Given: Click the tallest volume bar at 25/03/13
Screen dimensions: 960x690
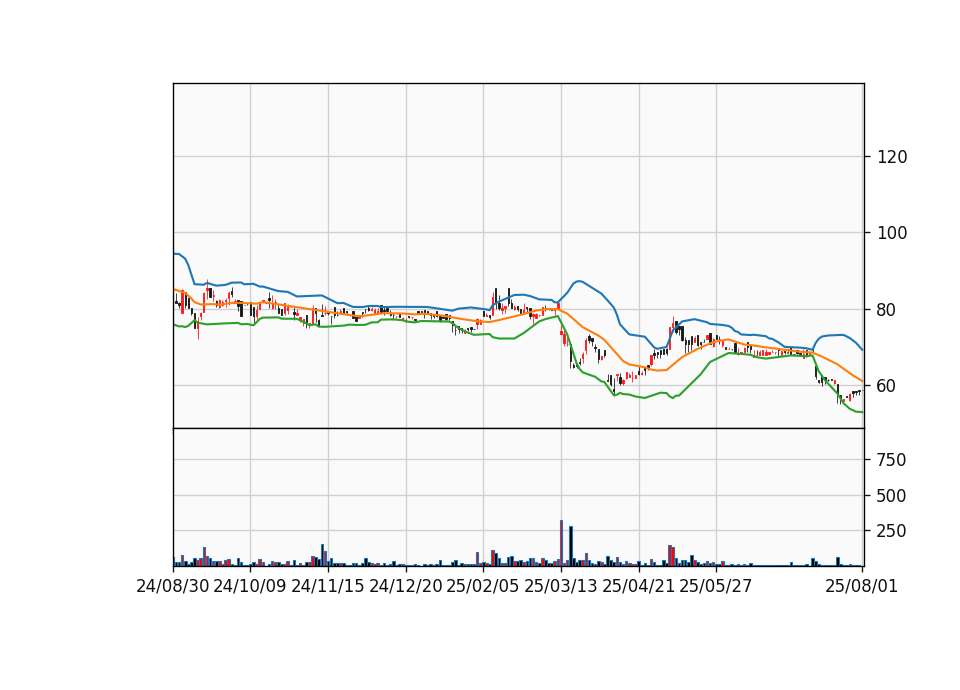Looking at the screenshot, I should tap(561, 543).
